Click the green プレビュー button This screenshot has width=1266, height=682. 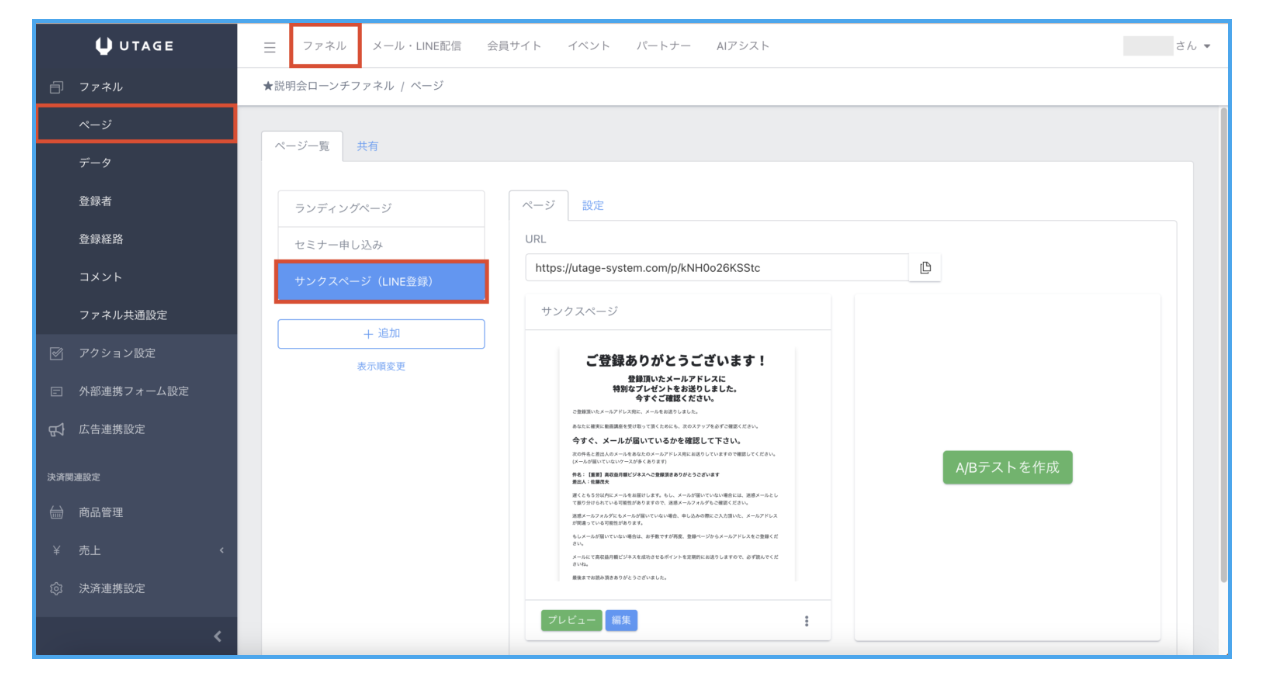point(572,620)
